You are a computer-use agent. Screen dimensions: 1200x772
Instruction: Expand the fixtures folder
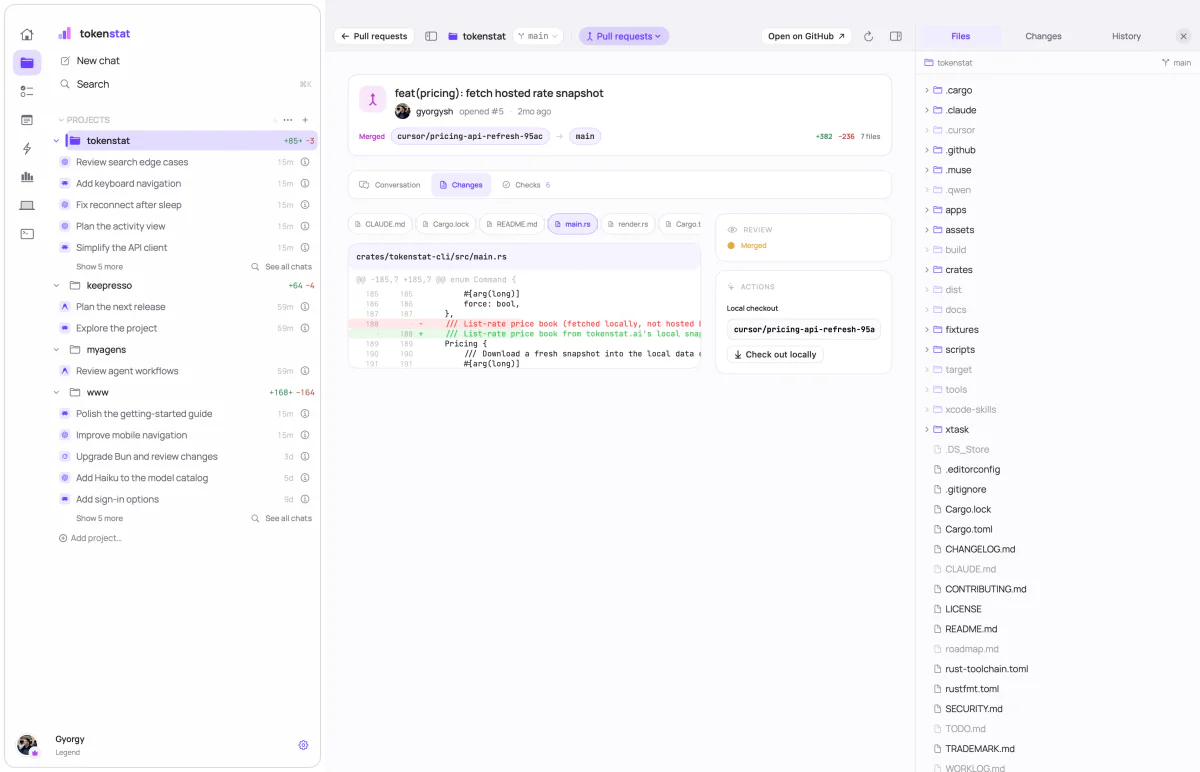[927, 330]
